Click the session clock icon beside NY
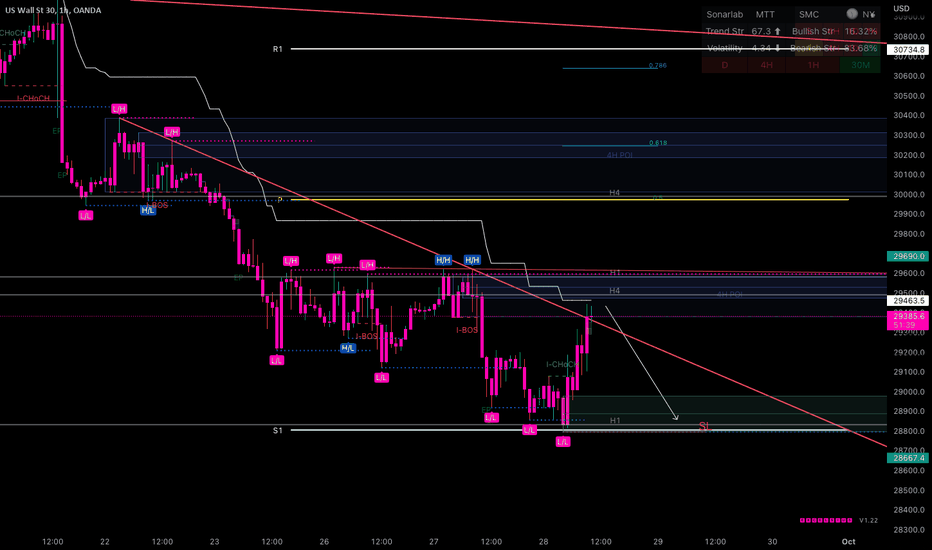This screenshot has width=932, height=550. (852, 14)
